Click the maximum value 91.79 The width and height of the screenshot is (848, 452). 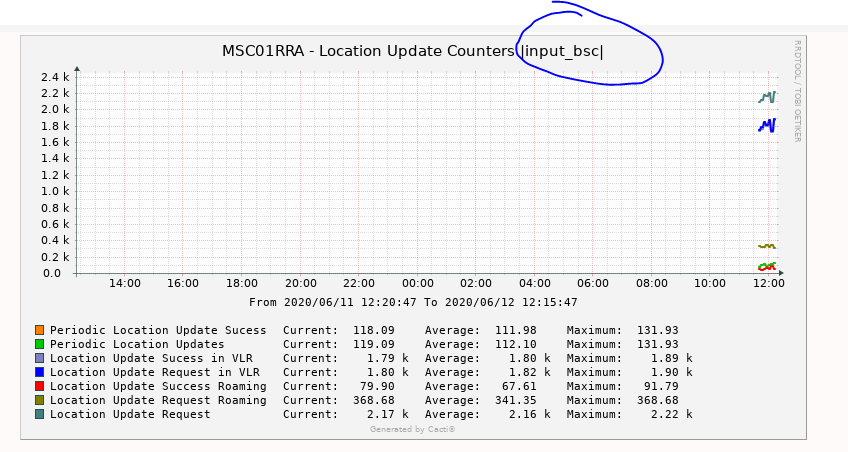[660, 386]
